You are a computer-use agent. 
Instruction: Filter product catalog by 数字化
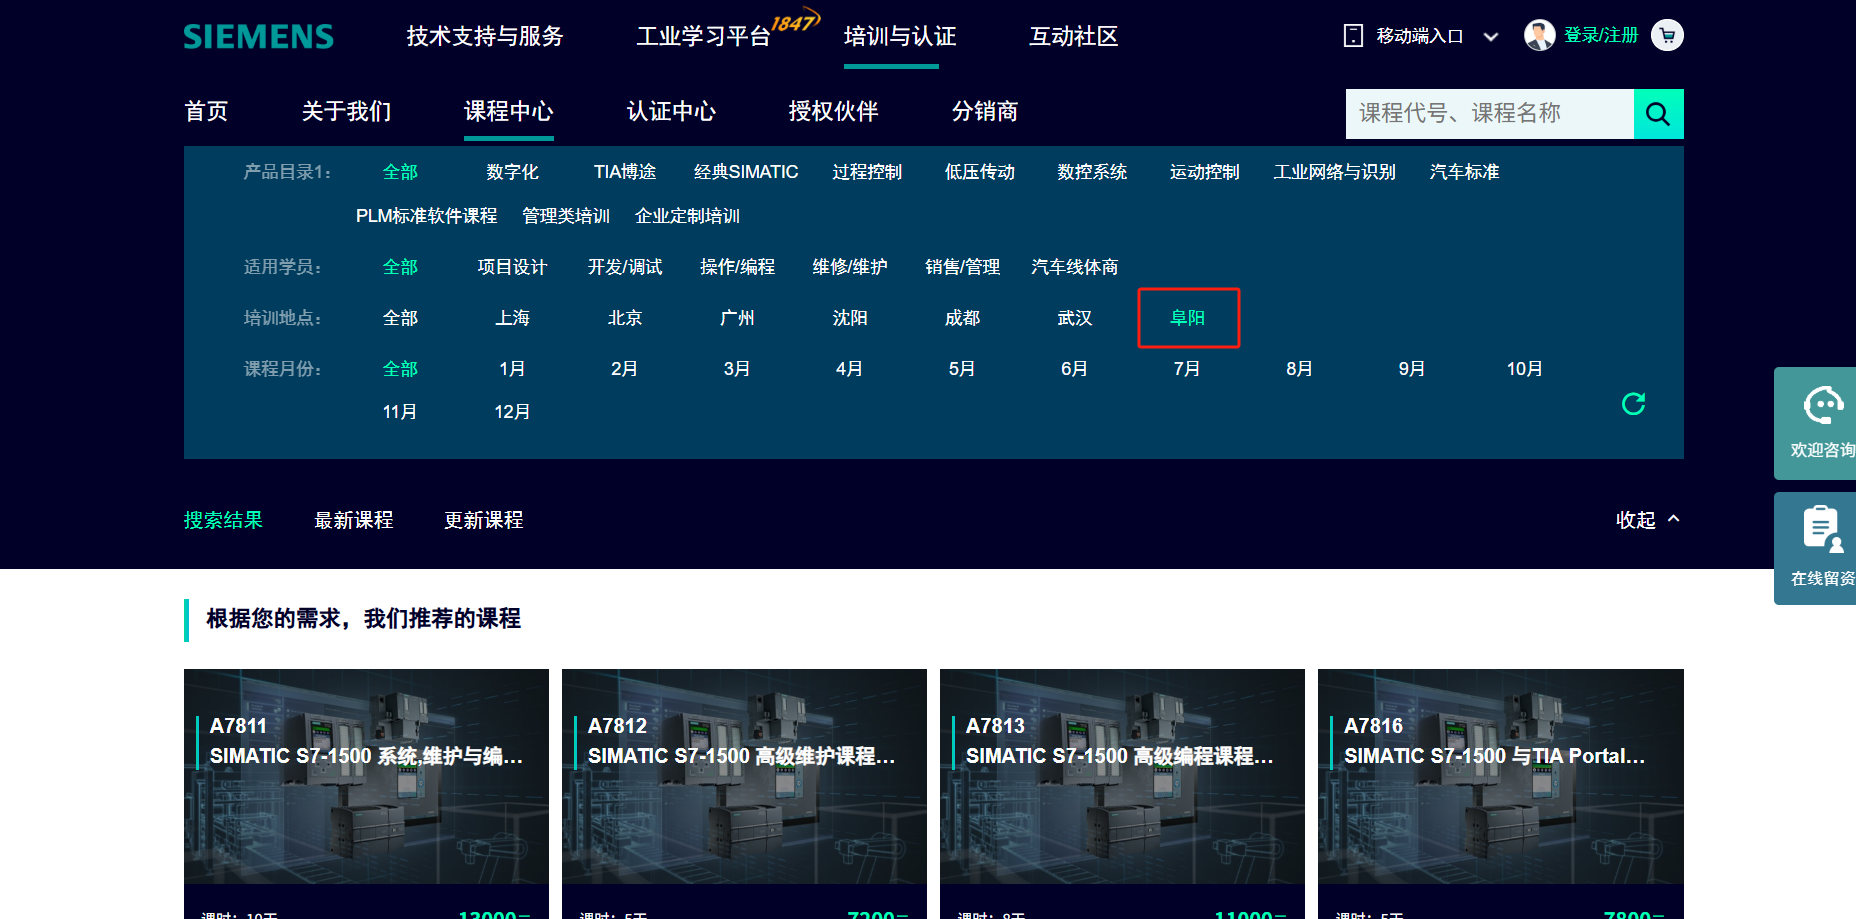point(513,172)
